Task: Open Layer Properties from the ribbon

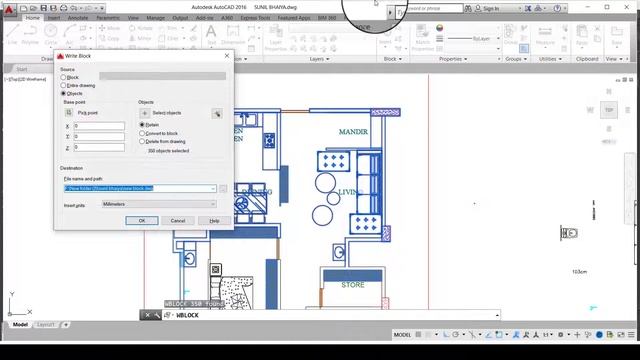Action: pyautogui.click(x=276, y=38)
